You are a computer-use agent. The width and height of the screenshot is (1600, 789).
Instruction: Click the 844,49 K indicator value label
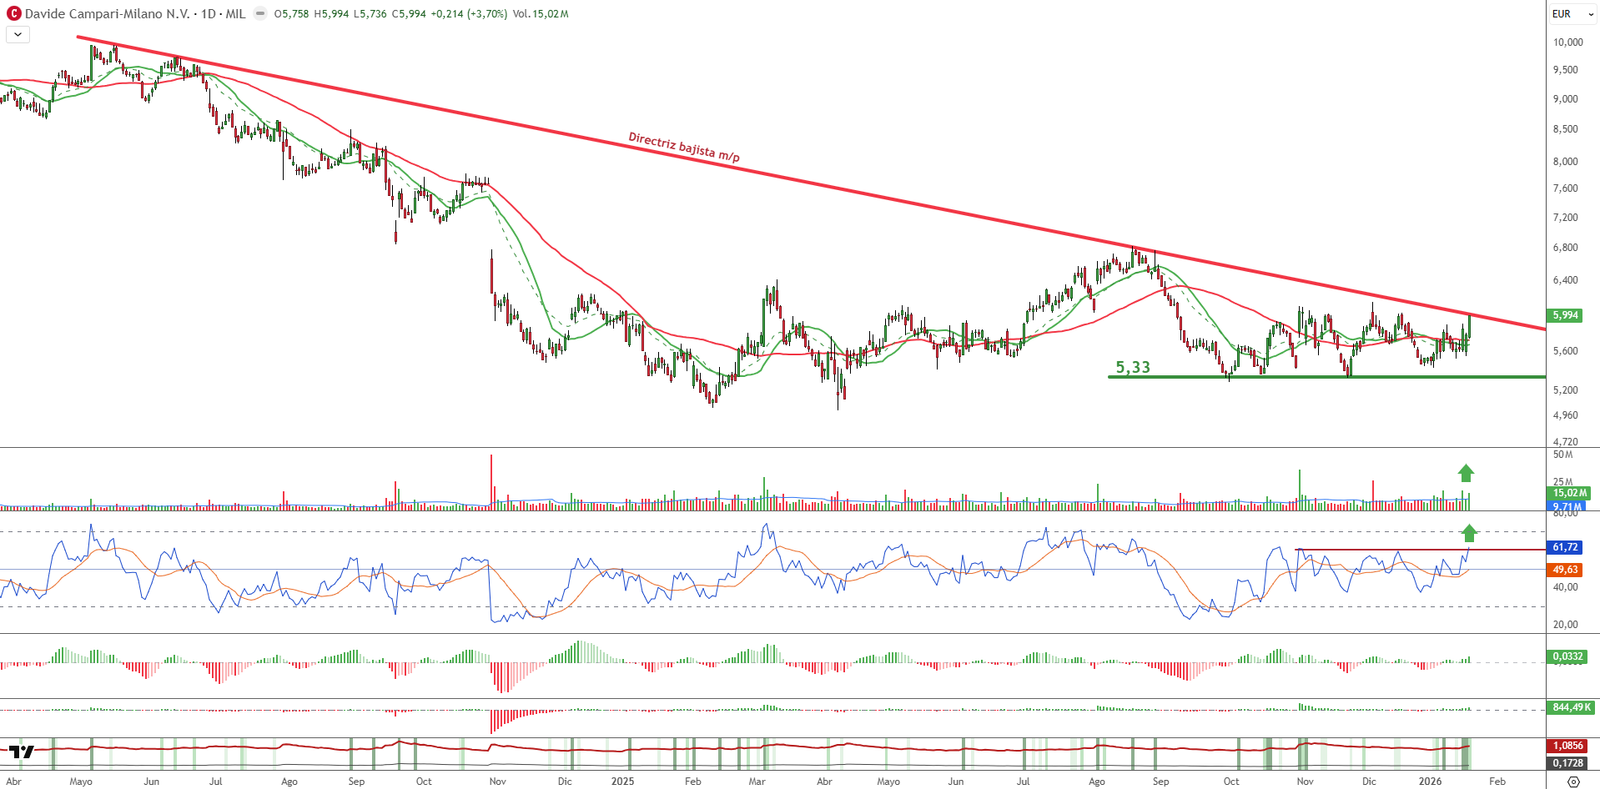pyautogui.click(x=1570, y=707)
